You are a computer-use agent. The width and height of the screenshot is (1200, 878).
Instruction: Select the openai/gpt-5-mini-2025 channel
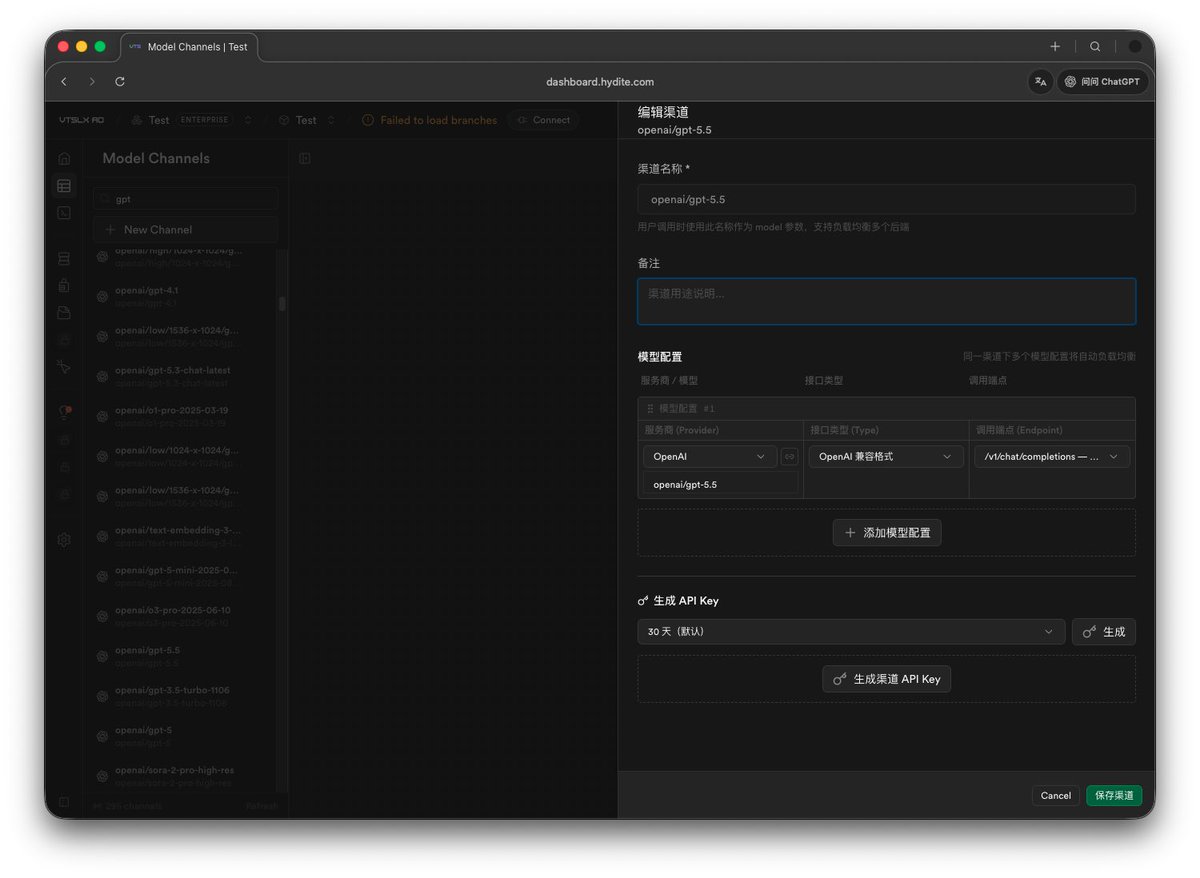click(x=185, y=577)
